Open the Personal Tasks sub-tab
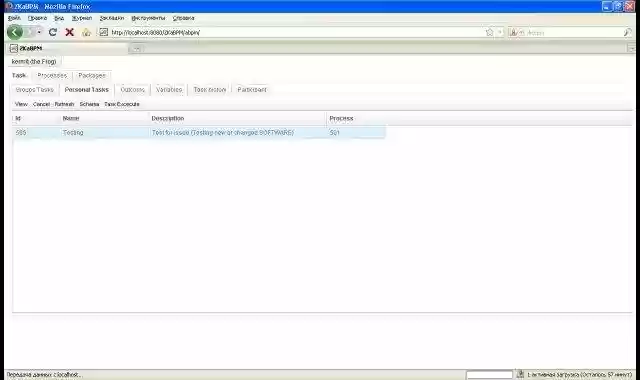Image resolution: width=640 pixels, height=380 pixels. click(87, 90)
